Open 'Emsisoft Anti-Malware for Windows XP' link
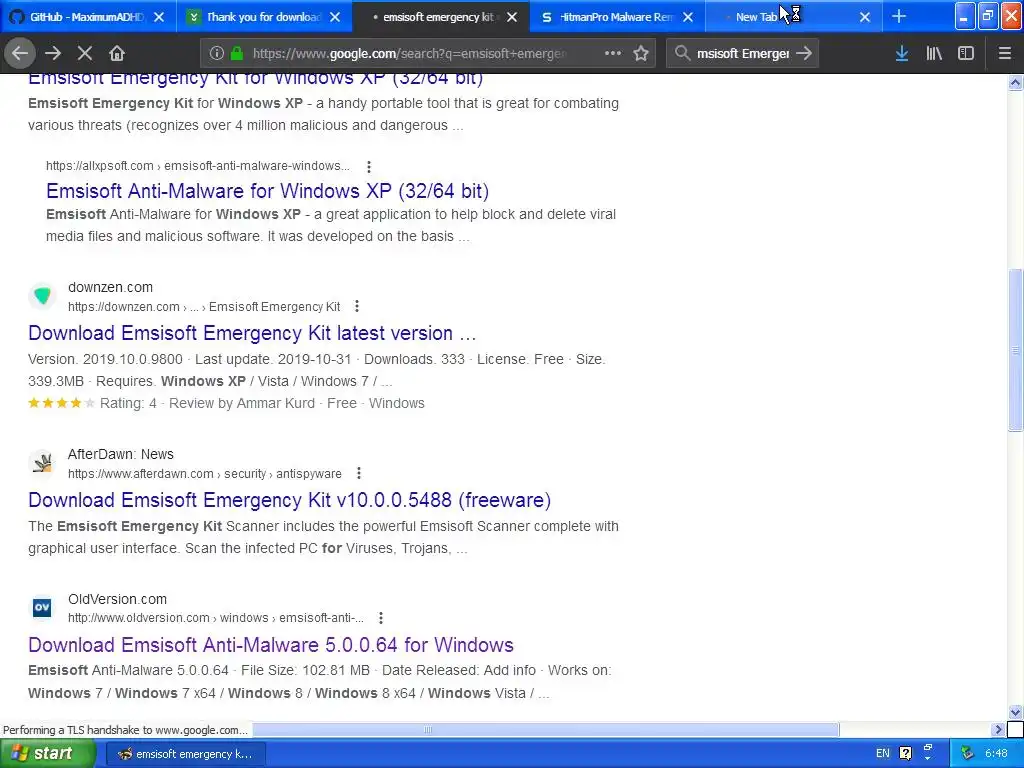The height and width of the screenshot is (768, 1024). 267,191
